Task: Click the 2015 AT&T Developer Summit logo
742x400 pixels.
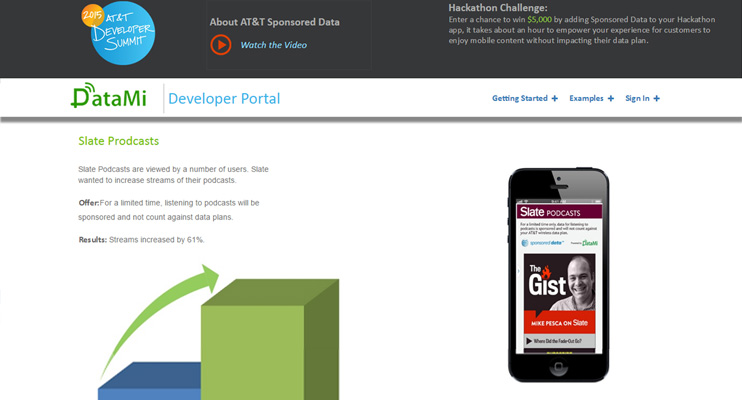Action: [118, 33]
